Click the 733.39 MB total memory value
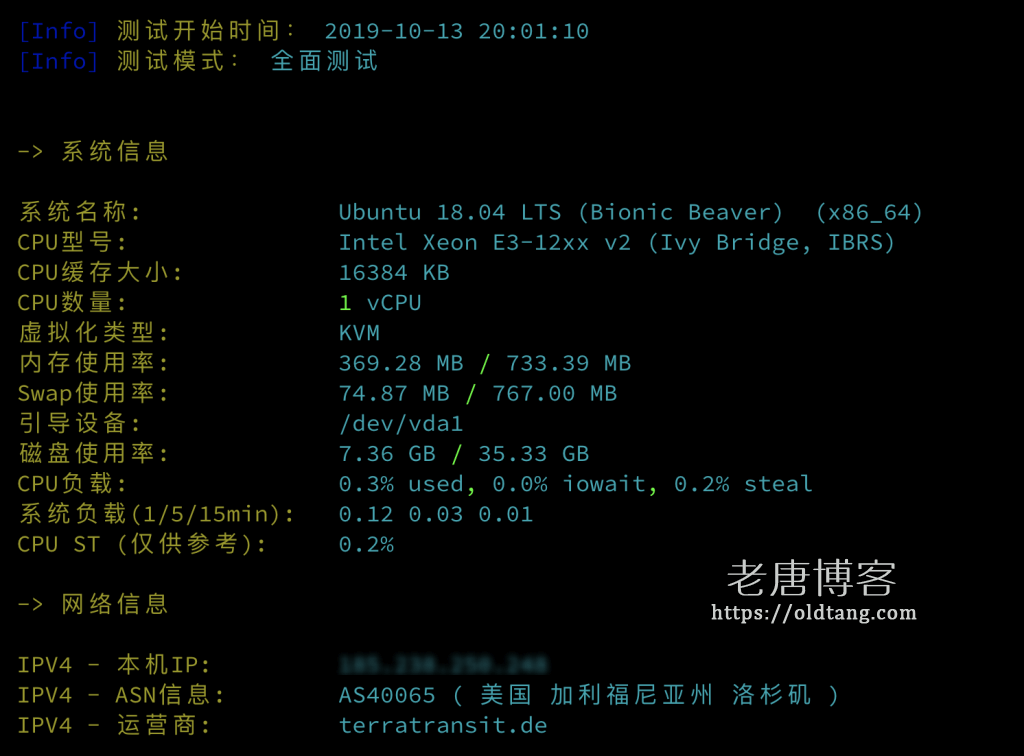 click(569, 363)
